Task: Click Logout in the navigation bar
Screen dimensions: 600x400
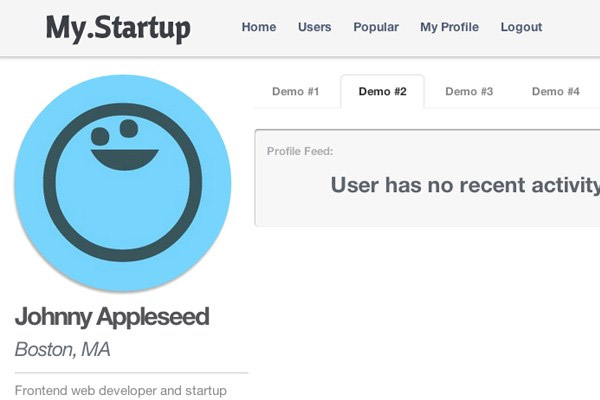Action: click(521, 27)
